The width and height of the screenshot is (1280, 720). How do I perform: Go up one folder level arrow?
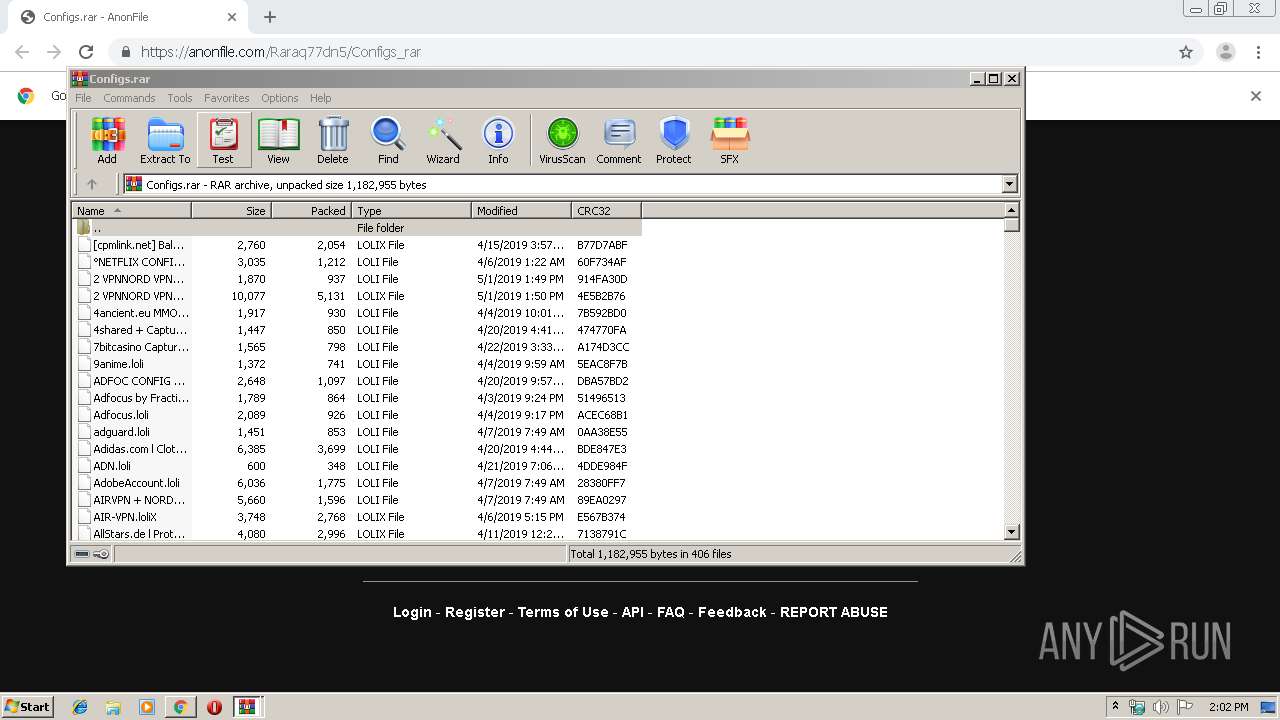click(x=92, y=184)
